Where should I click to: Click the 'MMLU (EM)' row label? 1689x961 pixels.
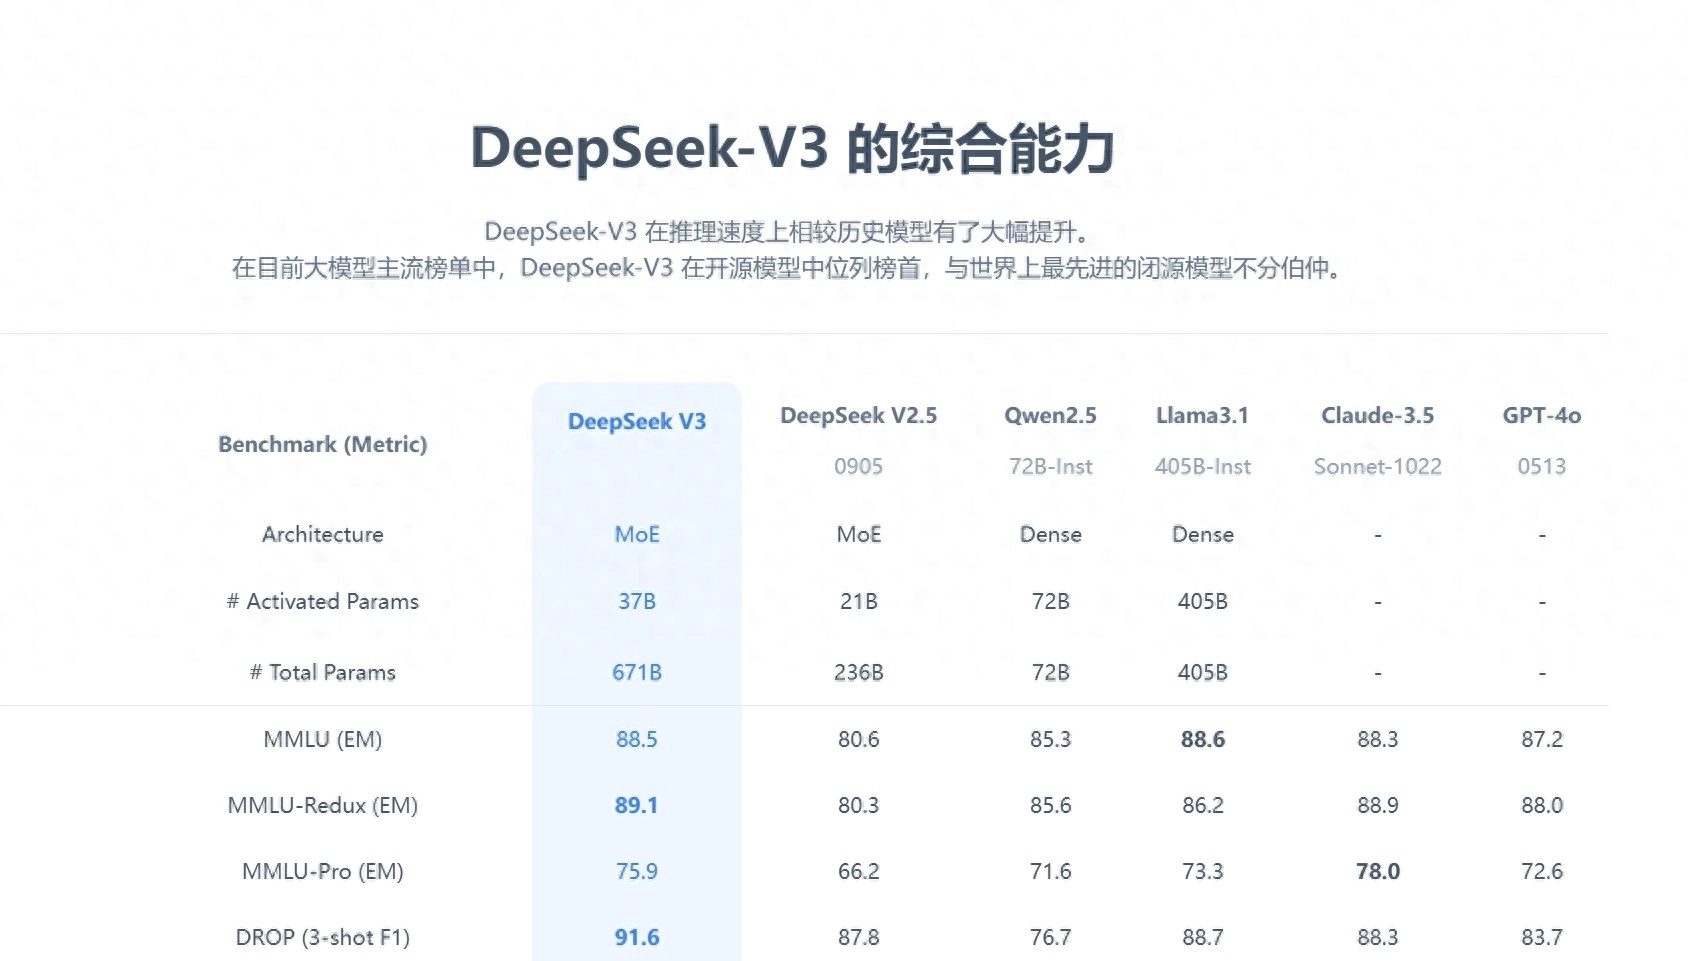(322, 739)
